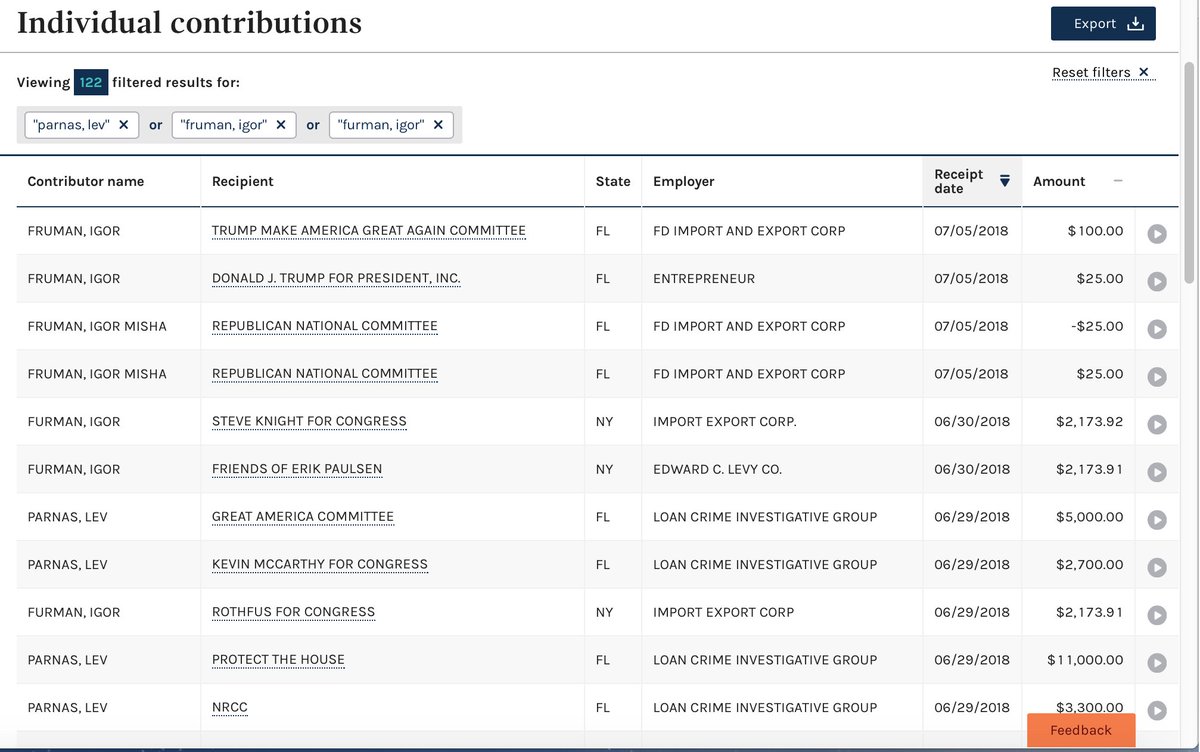Sort by the Amount column header
Image resolution: width=1200 pixels, height=752 pixels.
tap(1078, 181)
